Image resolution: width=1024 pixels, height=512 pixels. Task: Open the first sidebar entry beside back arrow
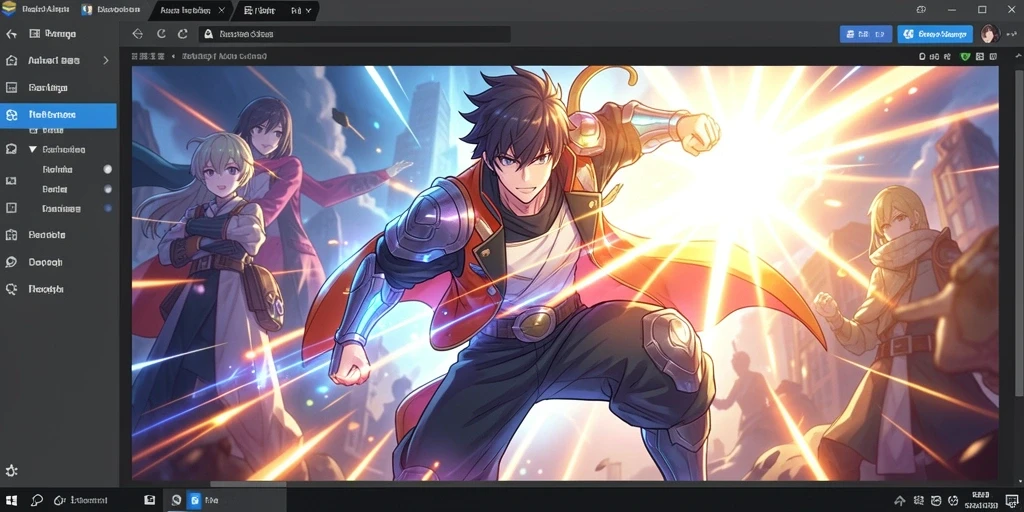(x=53, y=34)
